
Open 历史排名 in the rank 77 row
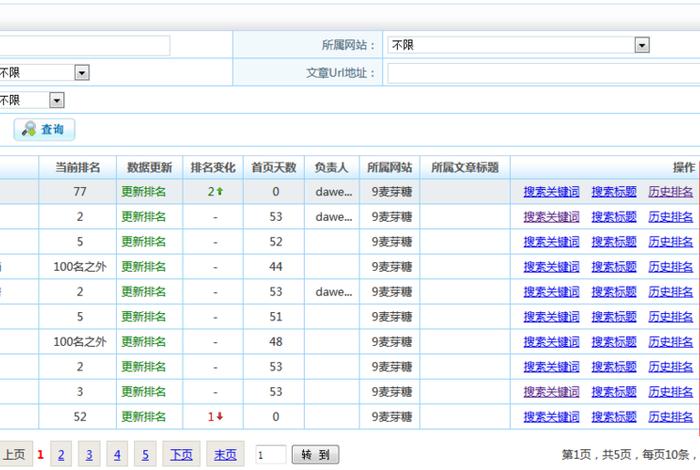[x=671, y=192]
